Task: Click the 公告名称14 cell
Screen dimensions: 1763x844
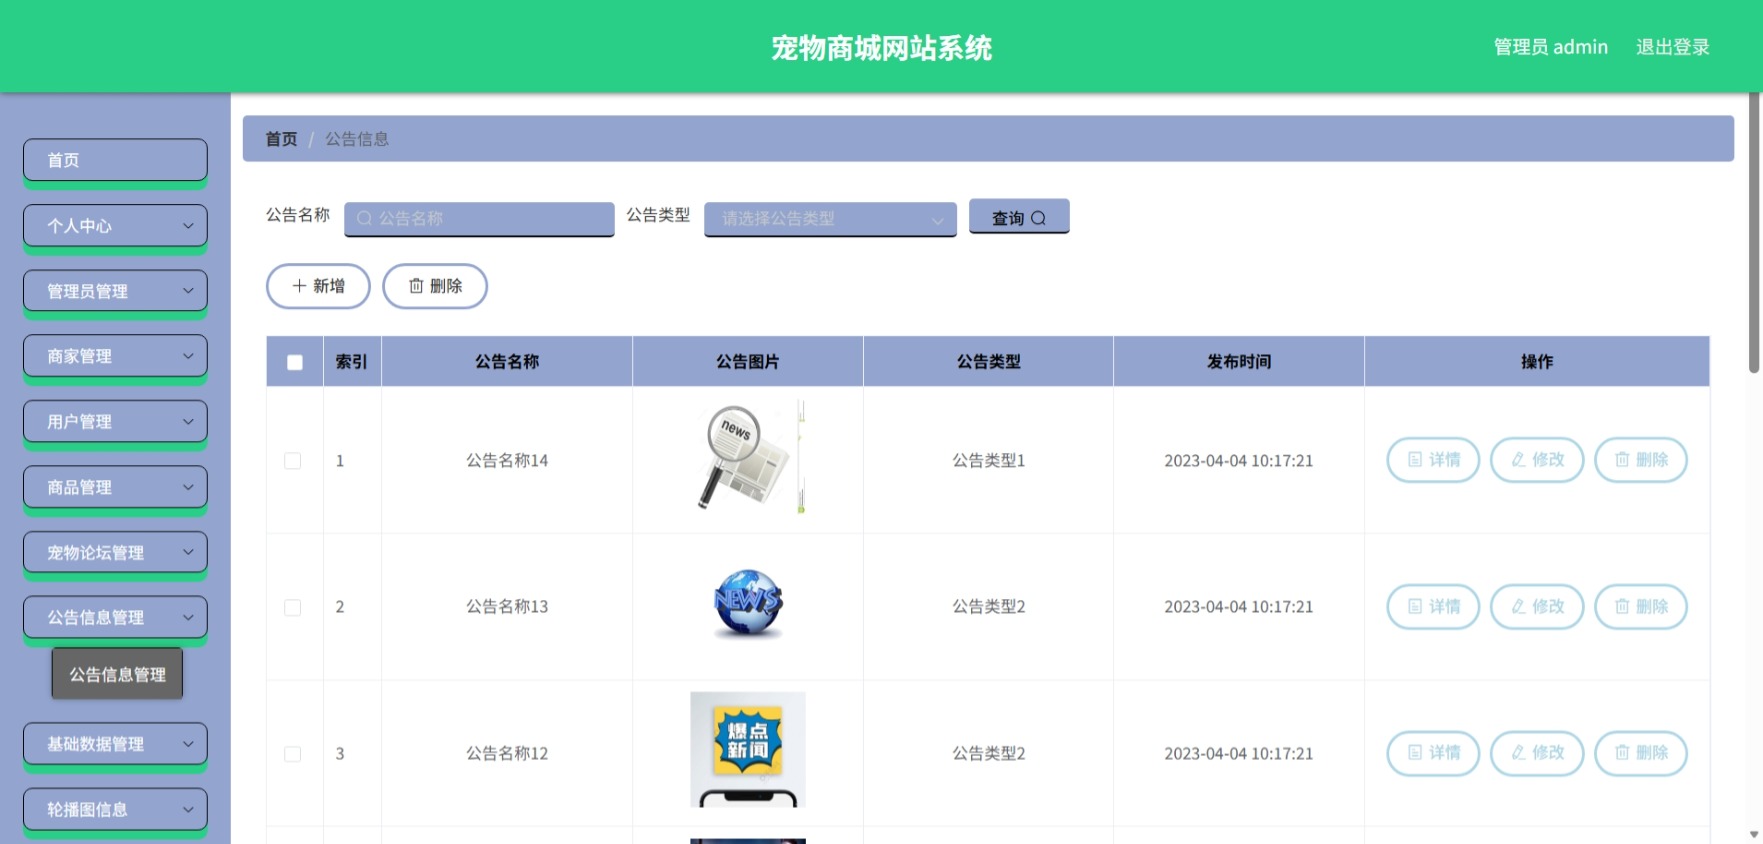Action: [507, 461]
